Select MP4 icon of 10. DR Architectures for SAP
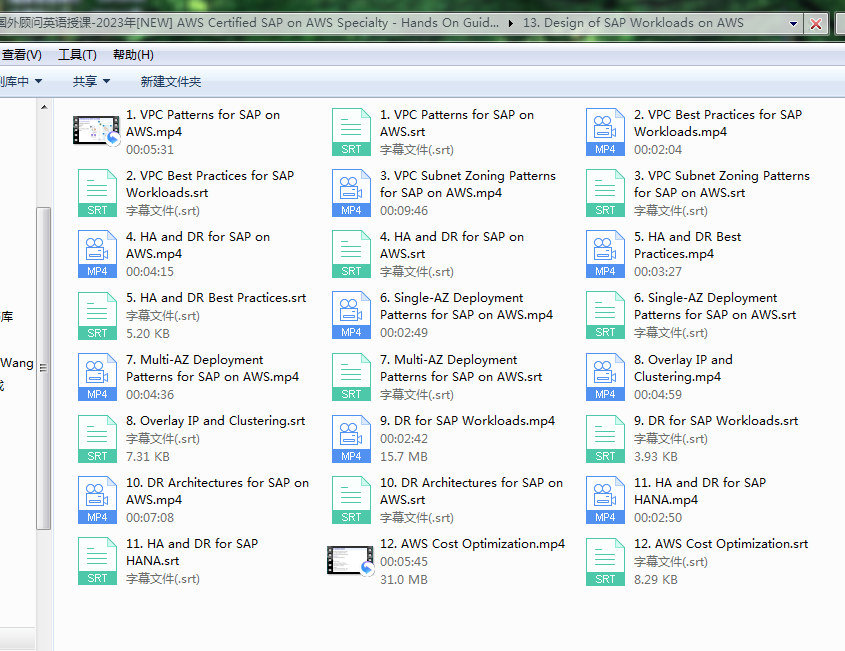The height and width of the screenshot is (651, 845). coord(97,500)
